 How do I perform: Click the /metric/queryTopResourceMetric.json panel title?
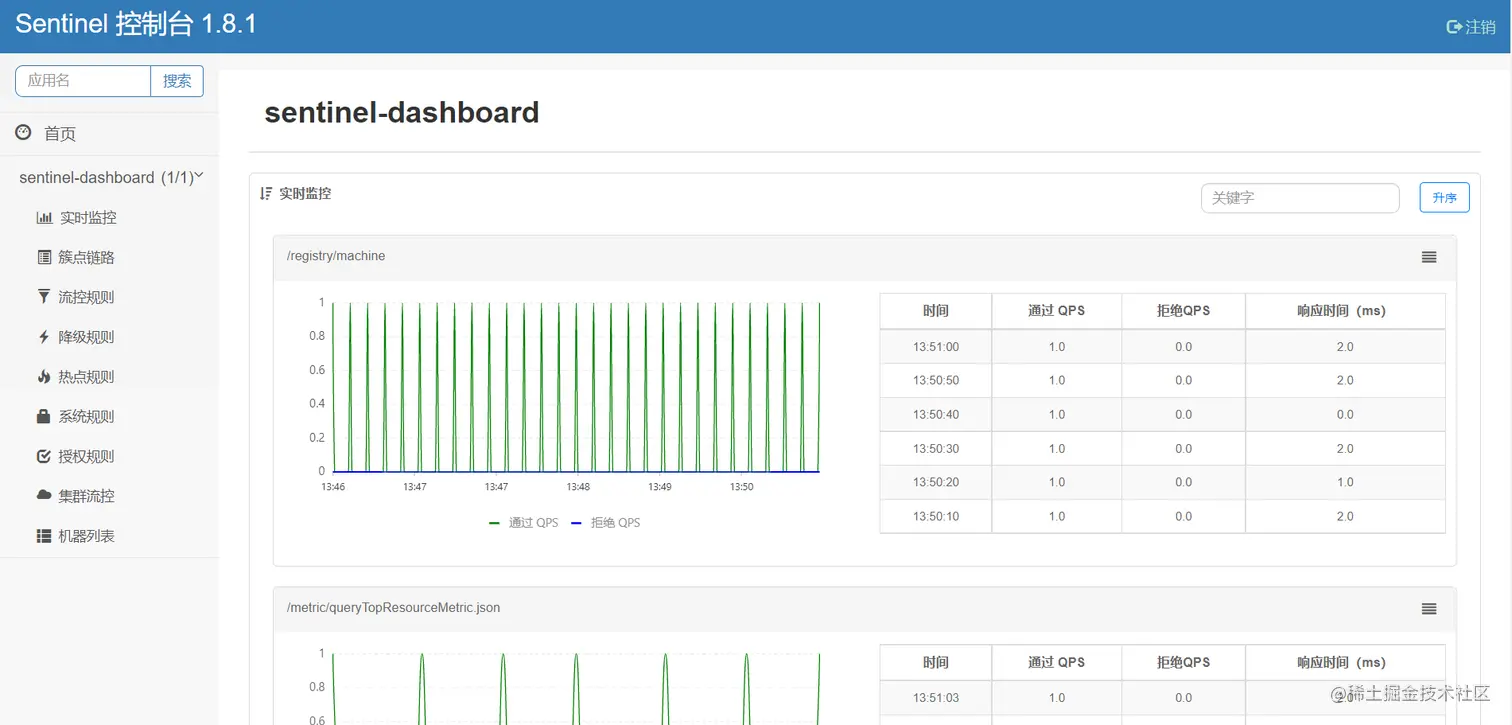(x=393, y=607)
